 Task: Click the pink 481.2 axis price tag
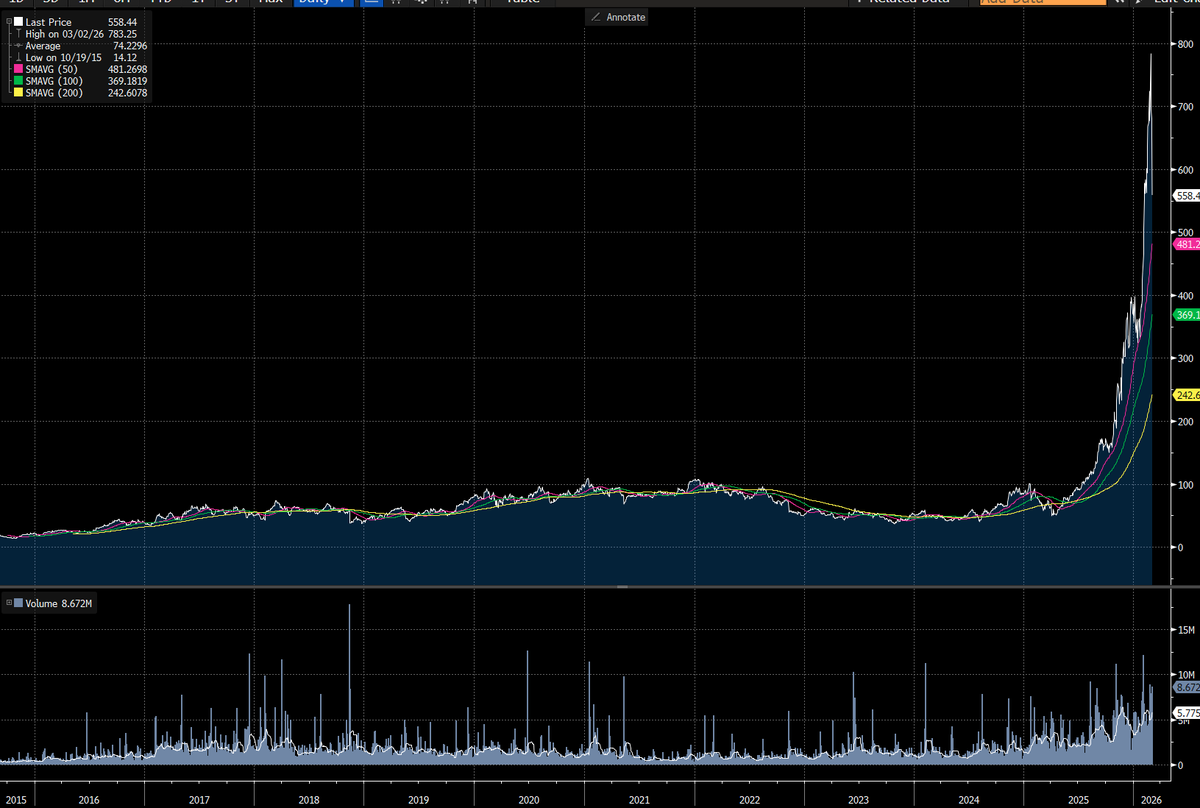click(1187, 244)
